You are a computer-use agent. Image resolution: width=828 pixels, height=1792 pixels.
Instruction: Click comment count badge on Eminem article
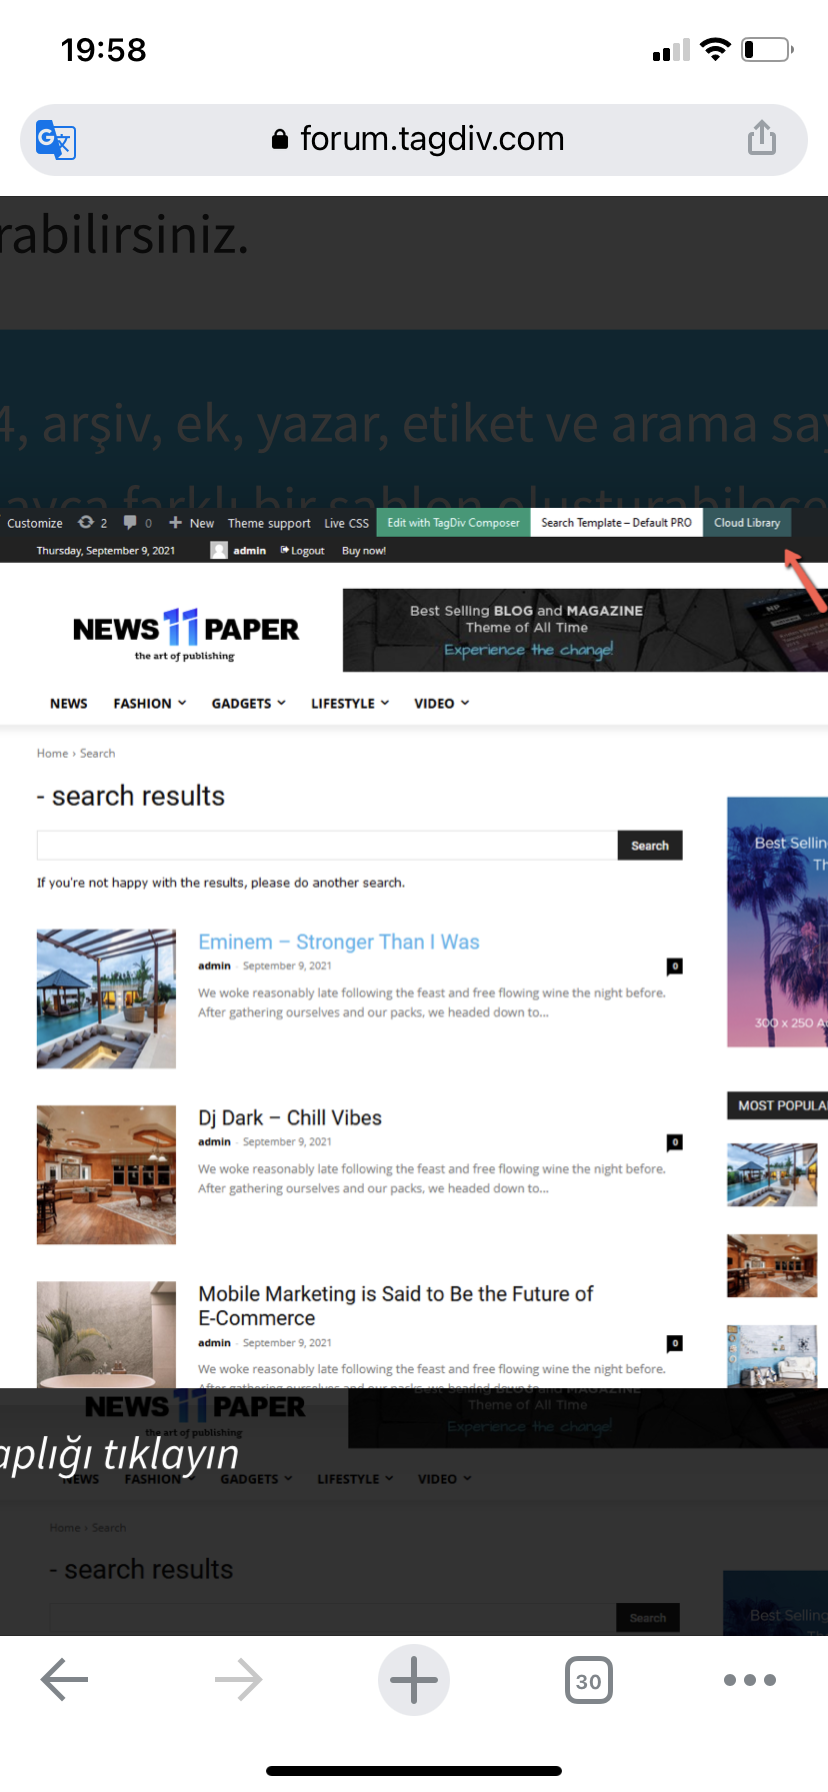675,966
